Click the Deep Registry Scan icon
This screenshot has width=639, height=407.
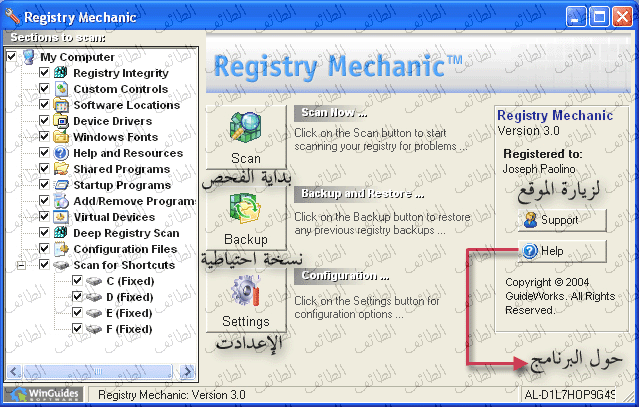[x=61, y=233]
